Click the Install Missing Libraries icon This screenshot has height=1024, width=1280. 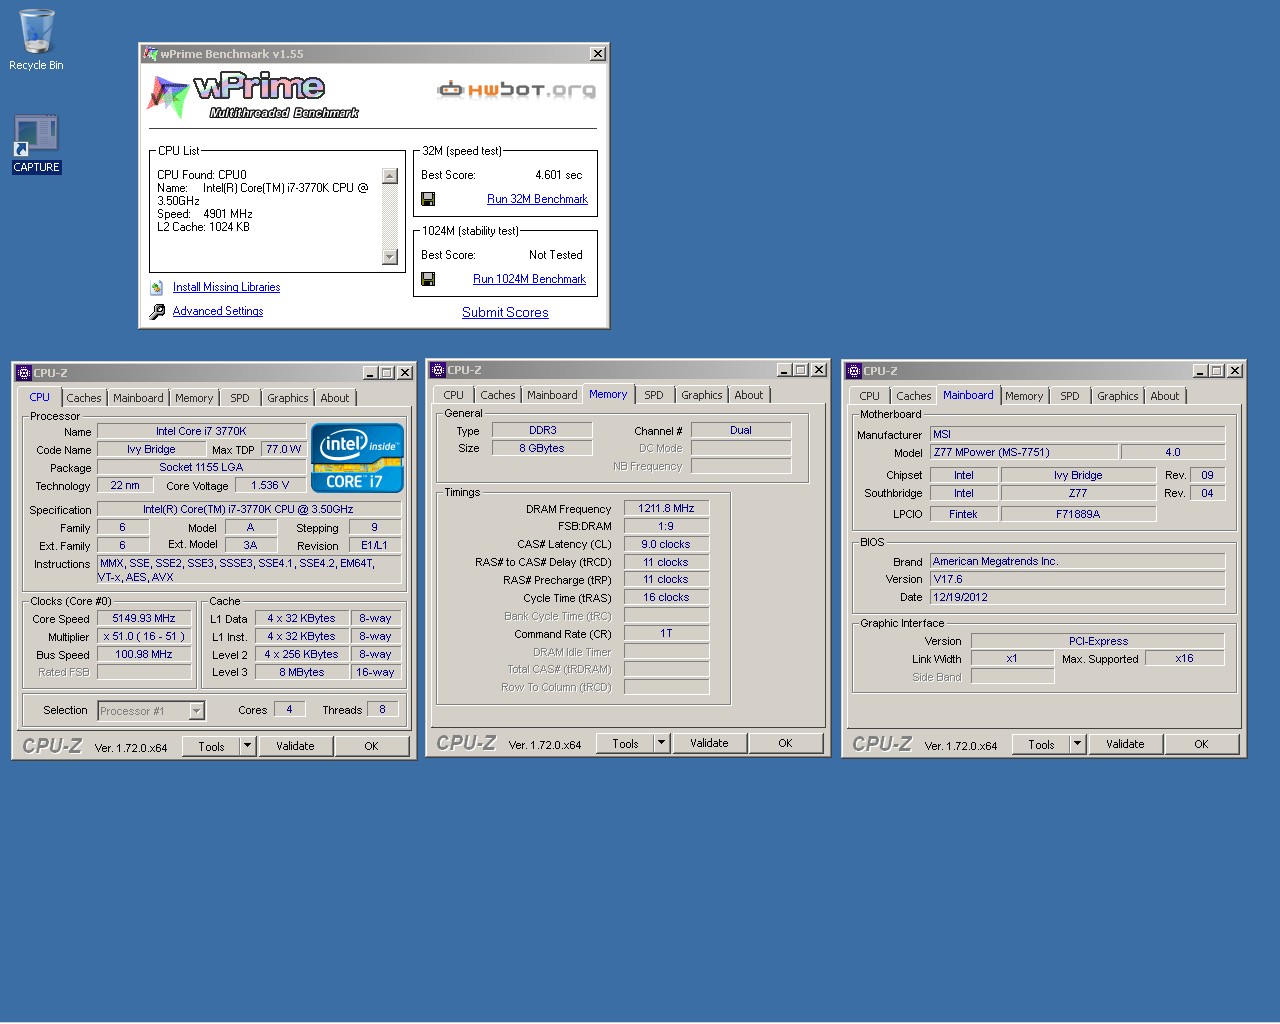click(x=157, y=287)
